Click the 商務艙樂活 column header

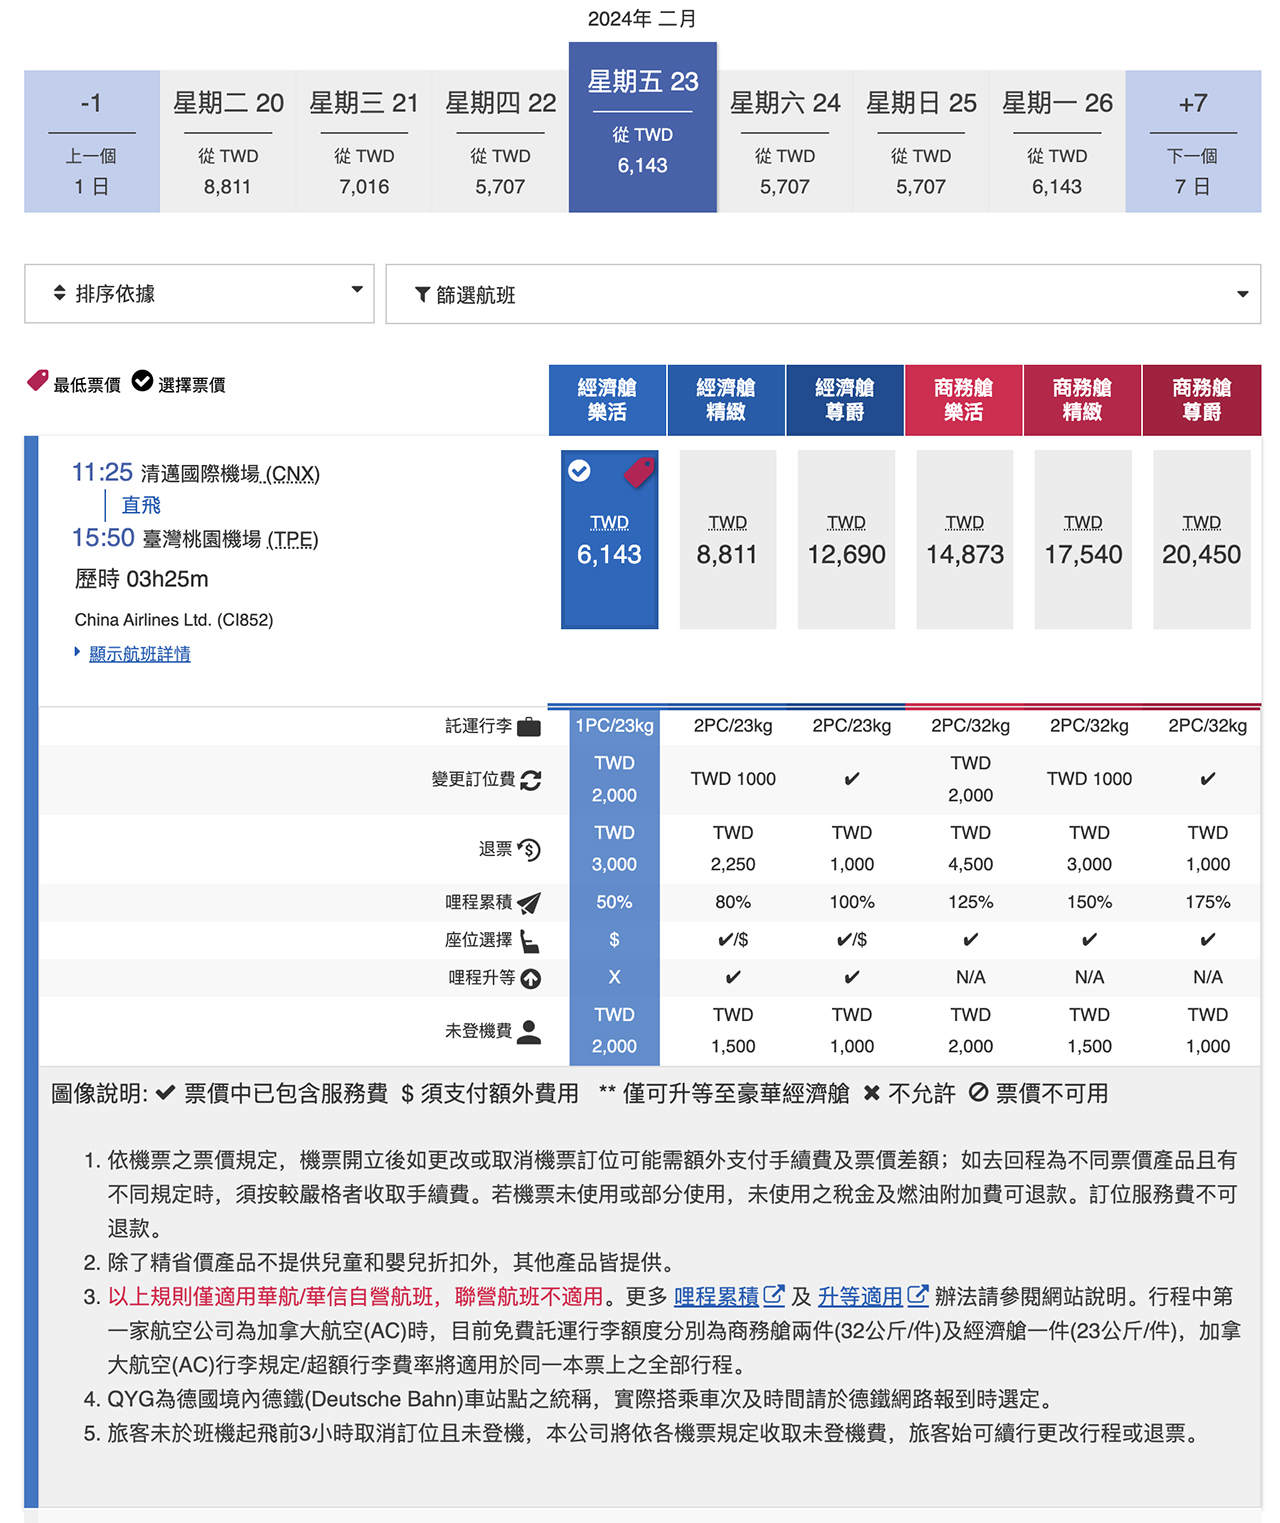(964, 400)
